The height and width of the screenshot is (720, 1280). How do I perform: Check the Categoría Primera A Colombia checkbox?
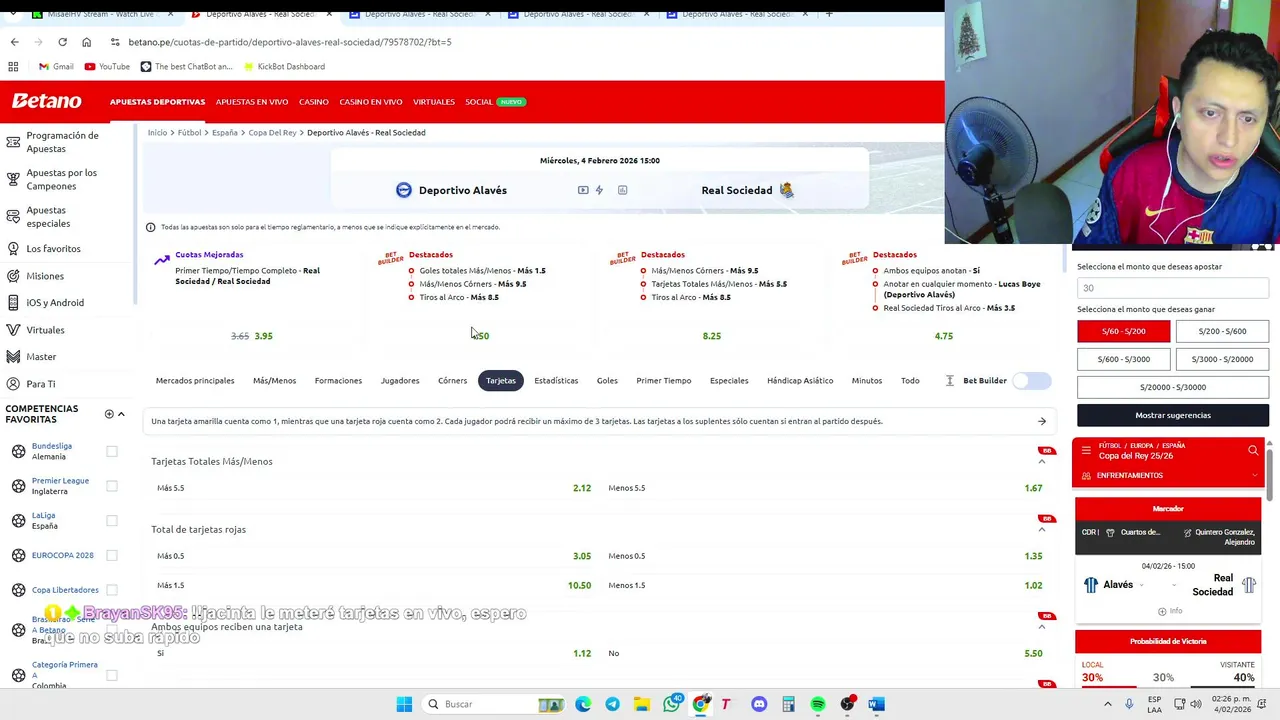point(112,675)
